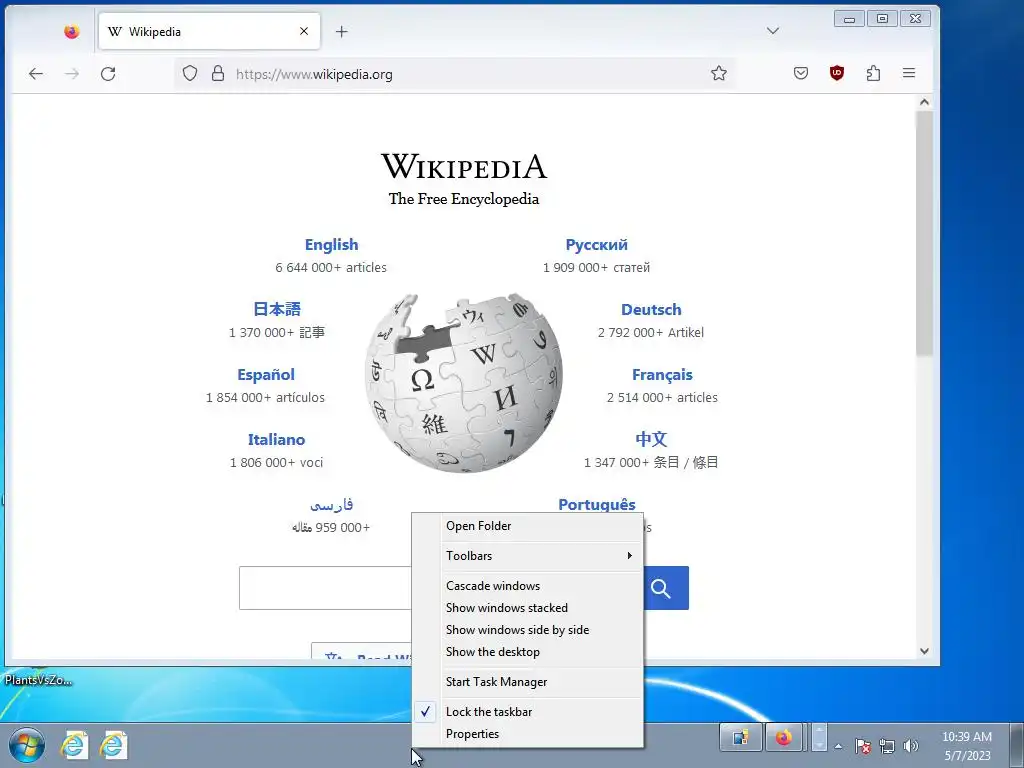Expand the Toolbars submenu
Image resolution: width=1024 pixels, height=768 pixels.
pyautogui.click(x=528, y=556)
